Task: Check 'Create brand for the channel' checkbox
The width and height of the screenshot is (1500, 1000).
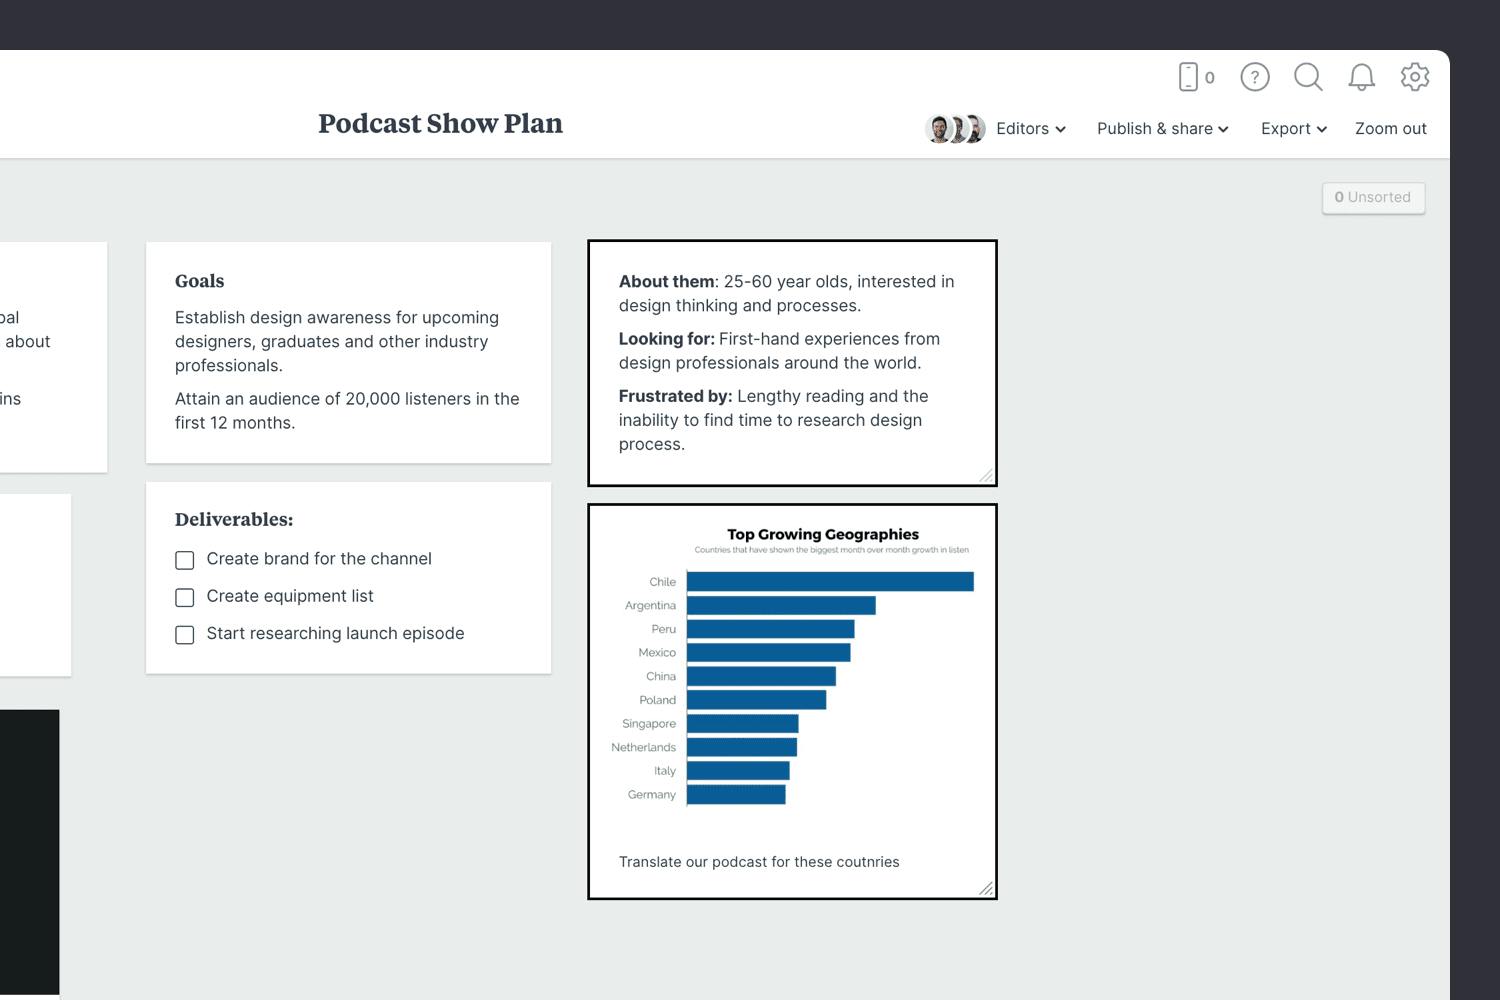Action: click(x=185, y=560)
